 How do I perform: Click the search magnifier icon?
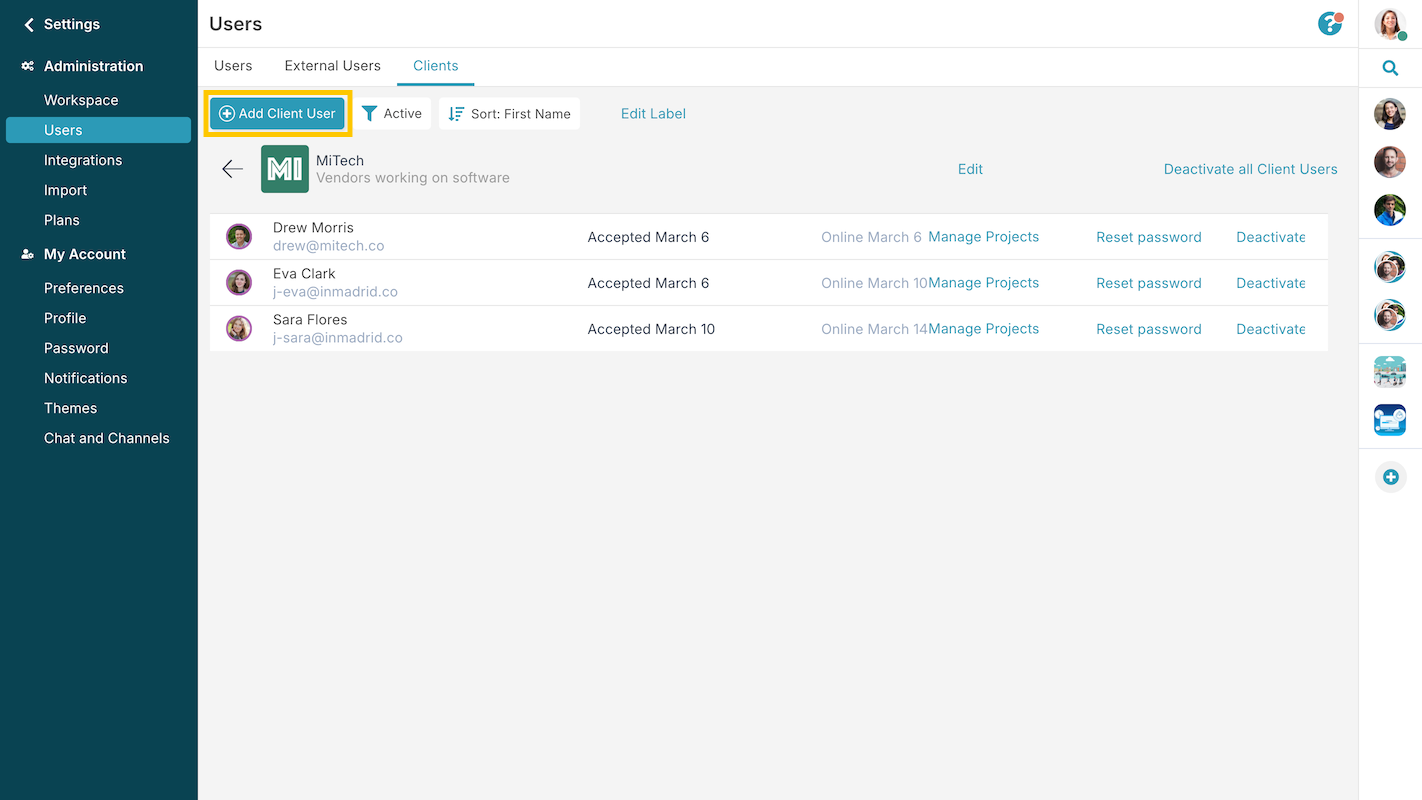(x=1390, y=68)
